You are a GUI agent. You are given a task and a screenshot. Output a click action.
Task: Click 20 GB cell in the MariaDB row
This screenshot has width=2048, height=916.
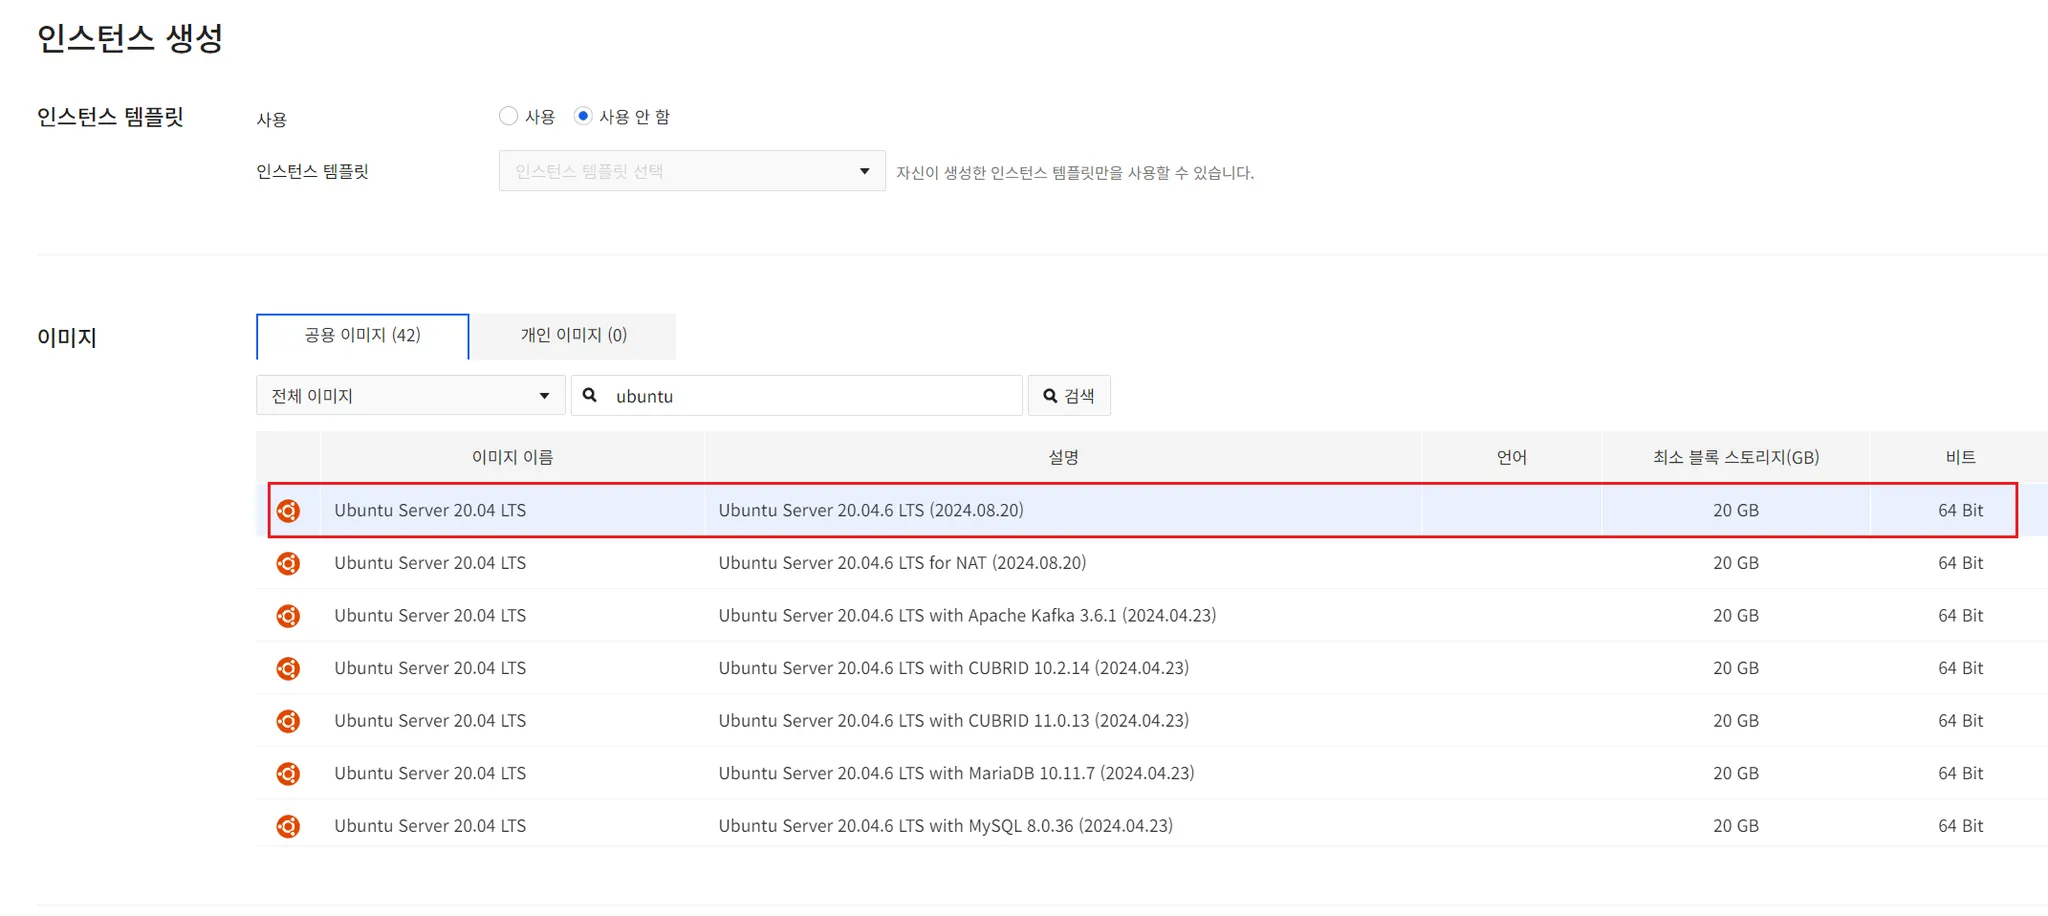point(1736,773)
